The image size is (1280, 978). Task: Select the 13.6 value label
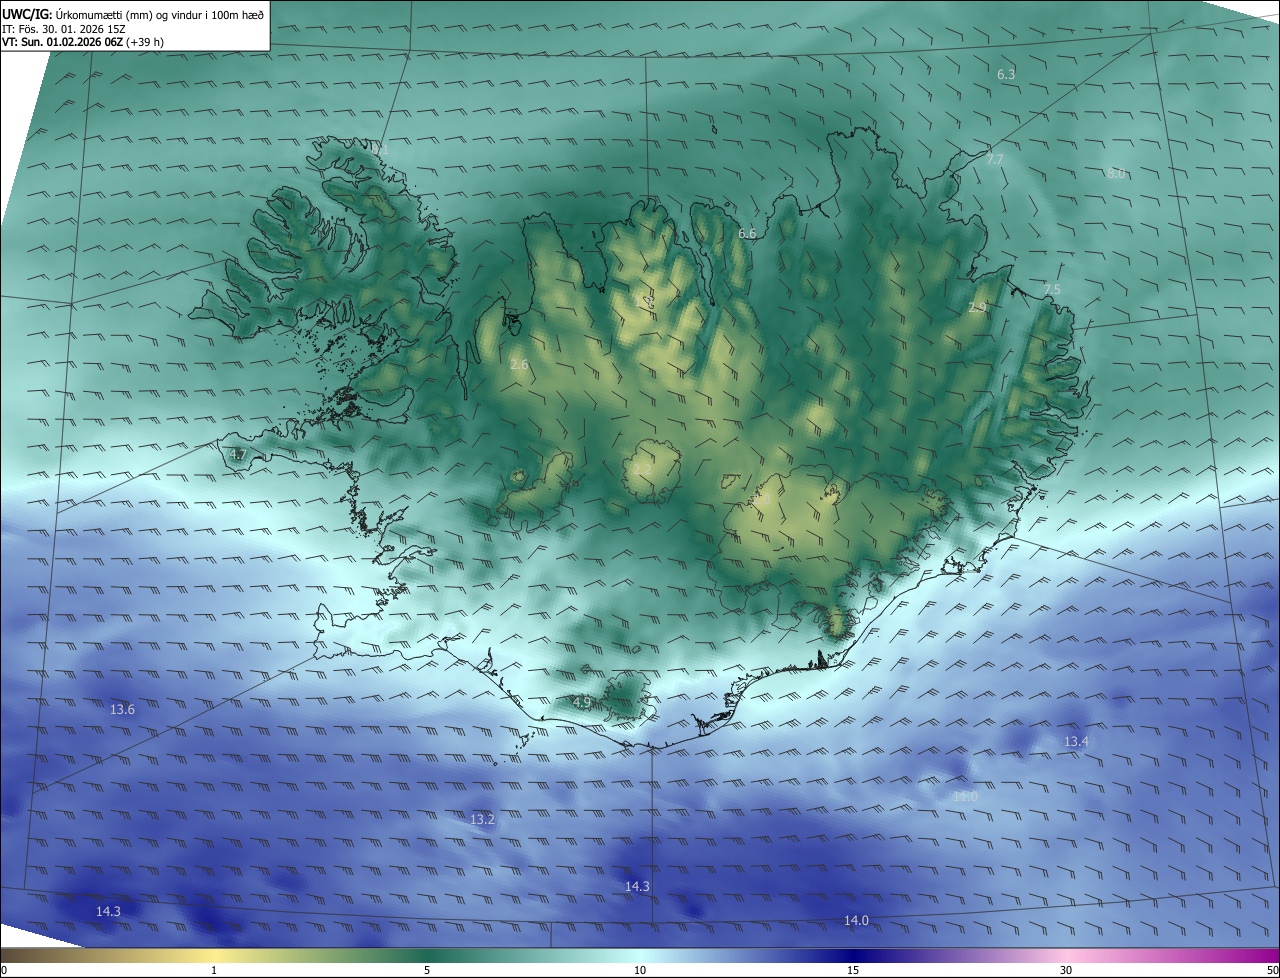122,710
